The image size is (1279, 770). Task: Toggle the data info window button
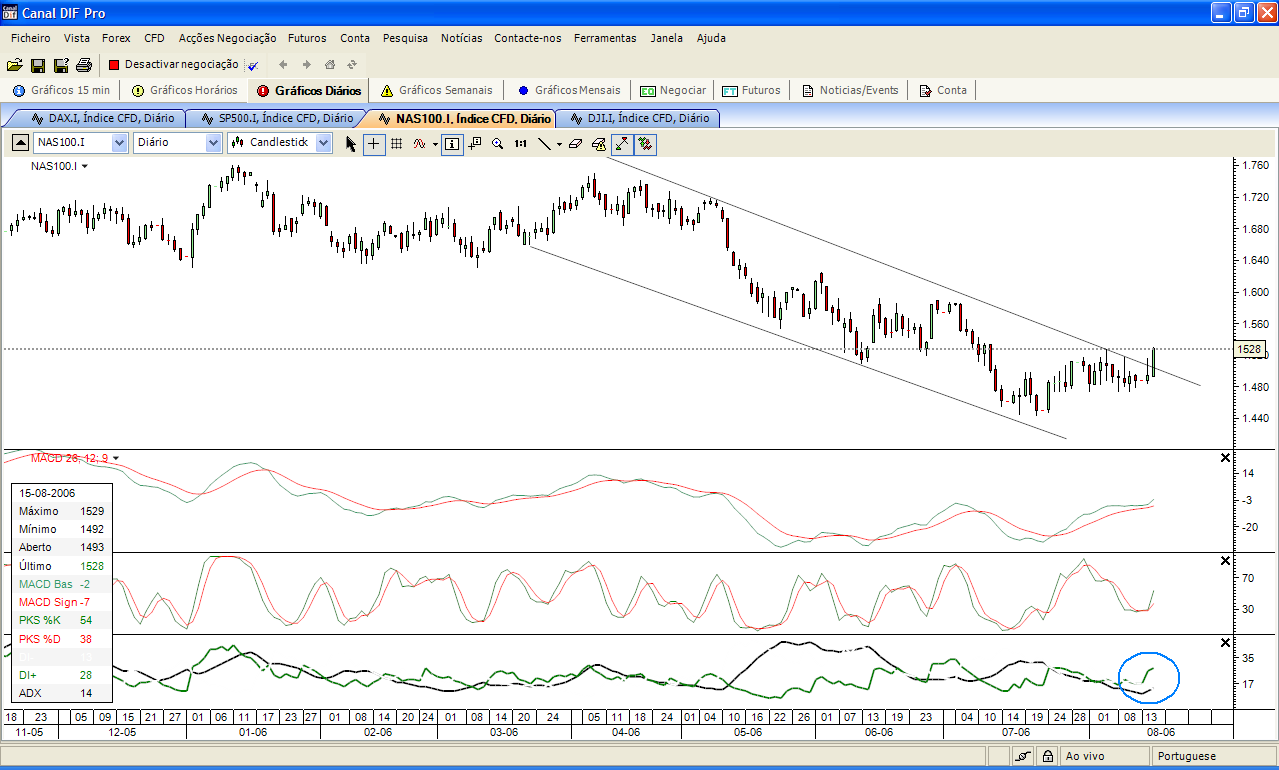click(x=452, y=143)
